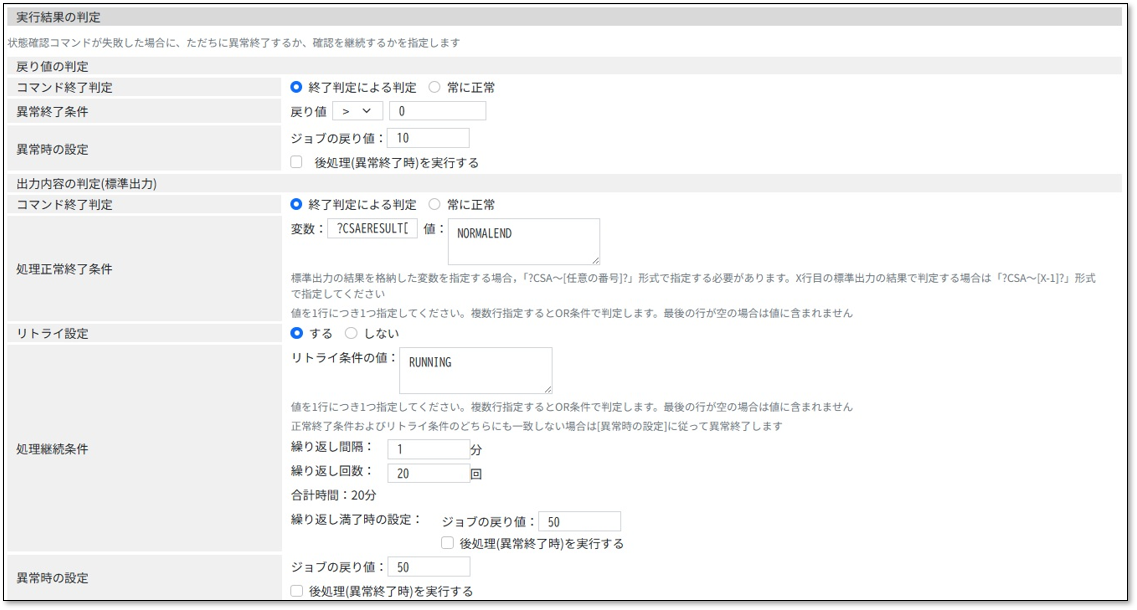Choose 常に正常 under 出力内容の判定(標準出力)
Viewport: 1137px width, 610px height.
click(434, 204)
